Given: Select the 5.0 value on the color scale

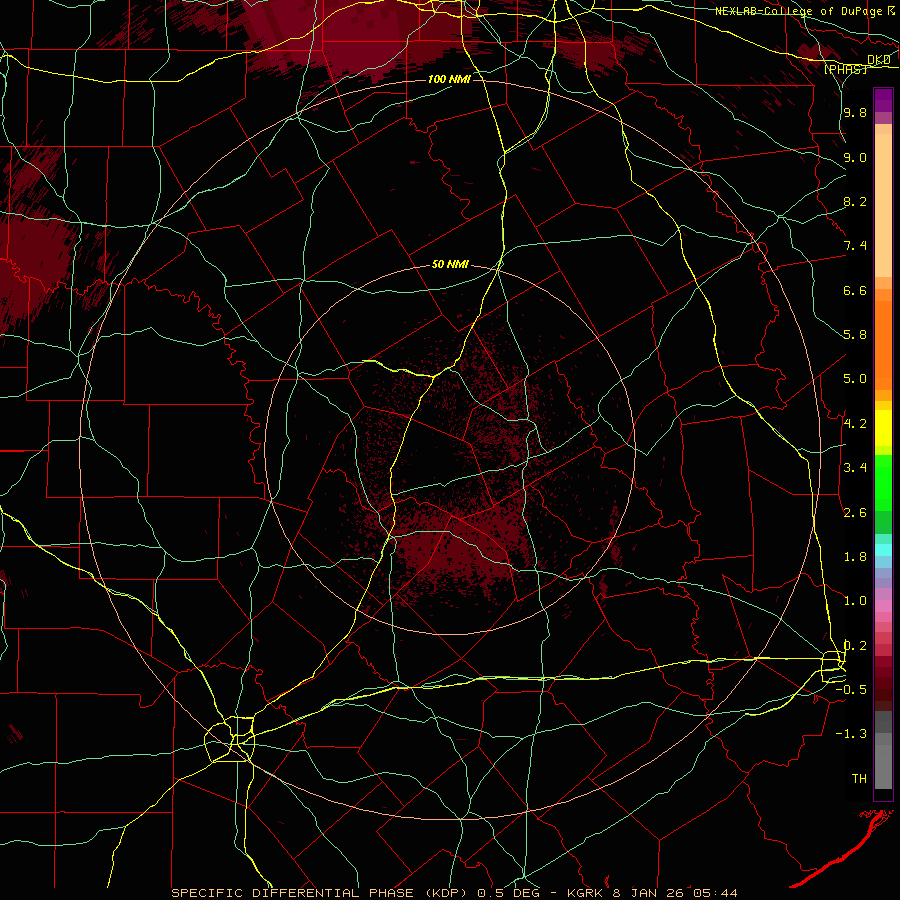Looking at the screenshot, I should (x=855, y=379).
